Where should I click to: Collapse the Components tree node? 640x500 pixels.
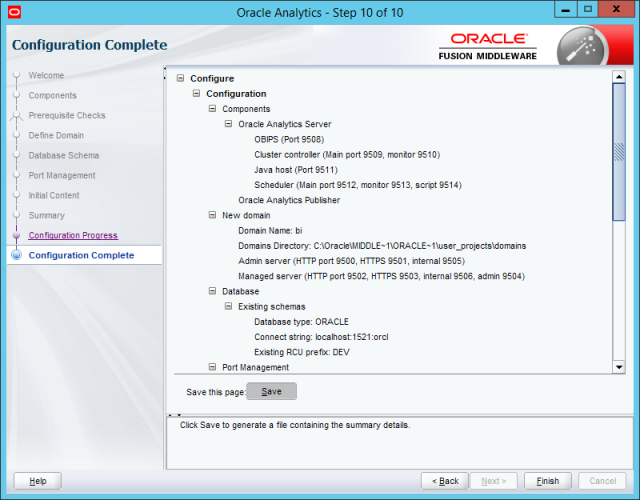coord(212,109)
